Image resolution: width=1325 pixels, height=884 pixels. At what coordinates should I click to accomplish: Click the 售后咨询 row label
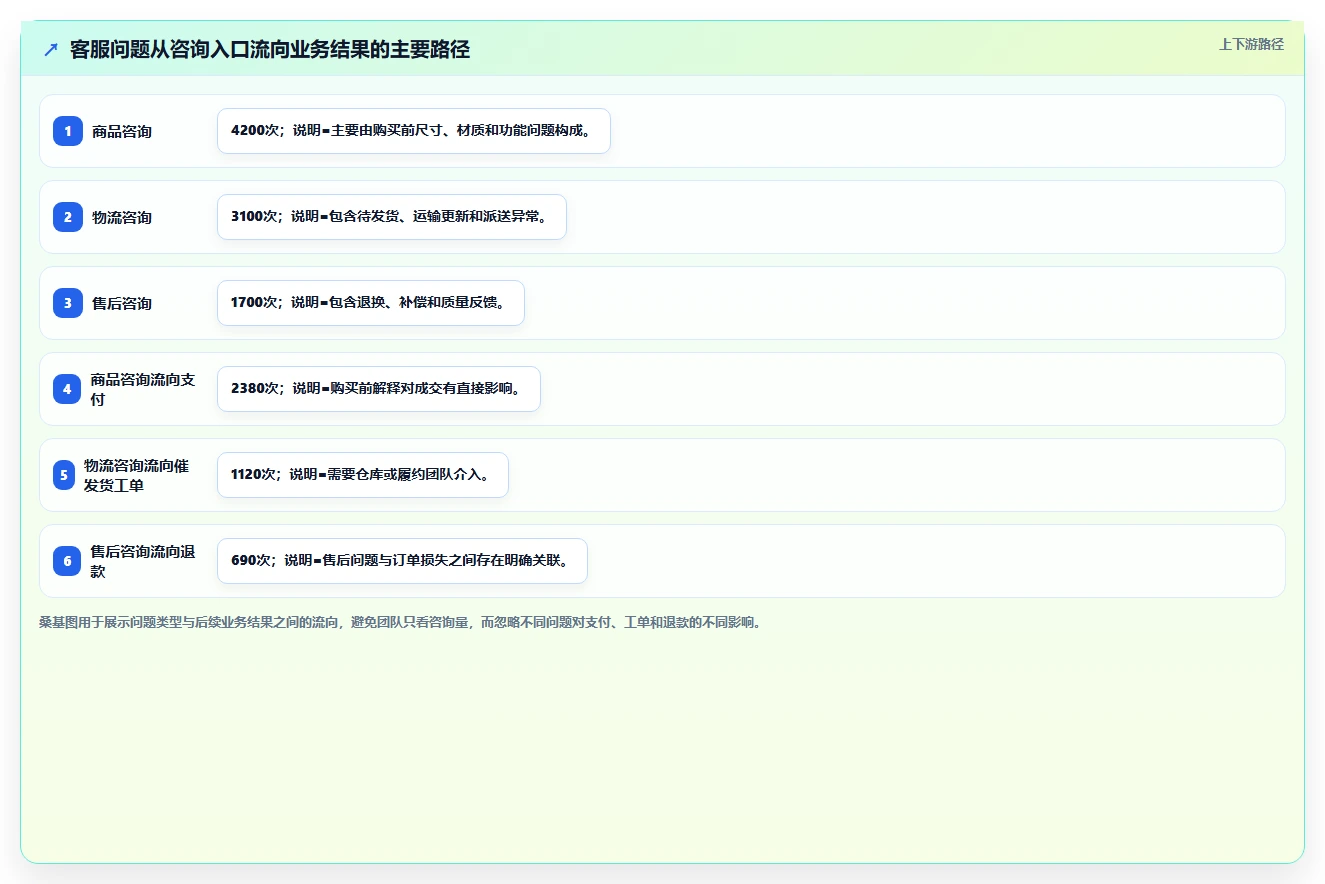122,303
